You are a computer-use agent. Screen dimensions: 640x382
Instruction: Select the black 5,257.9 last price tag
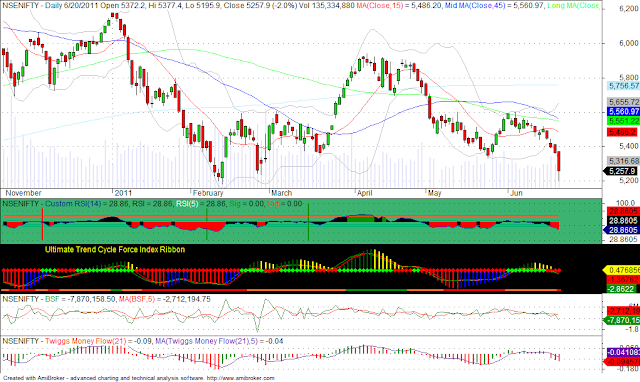coord(620,171)
